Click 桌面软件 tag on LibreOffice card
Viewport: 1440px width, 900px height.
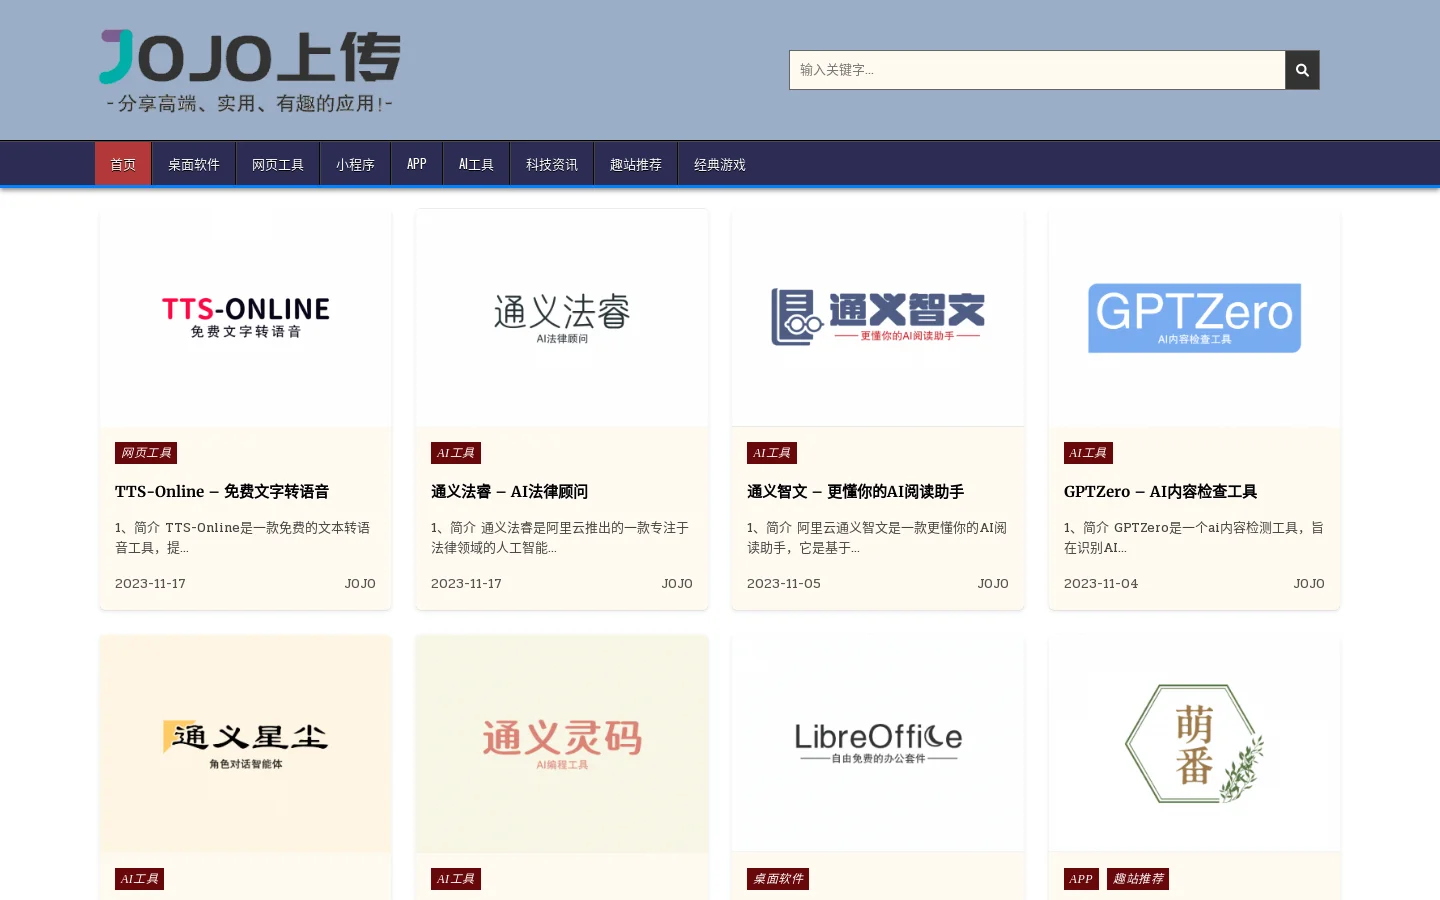click(778, 879)
